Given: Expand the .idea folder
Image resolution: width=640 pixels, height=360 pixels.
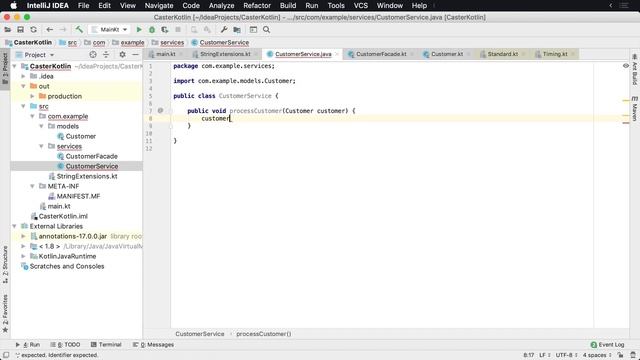Looking at the screenshot, I should 23,76.
